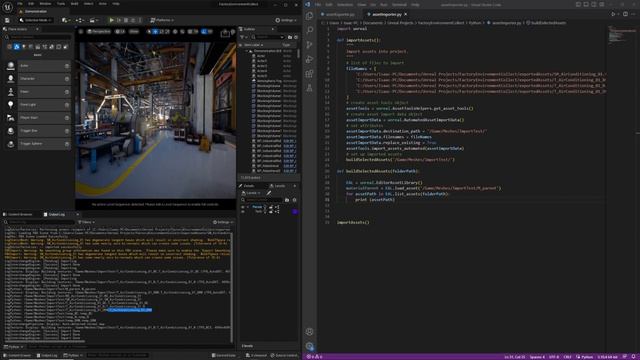Viewport: 640px width, 360px height.
Task: Switch to the Details tab
Action: 246,186
